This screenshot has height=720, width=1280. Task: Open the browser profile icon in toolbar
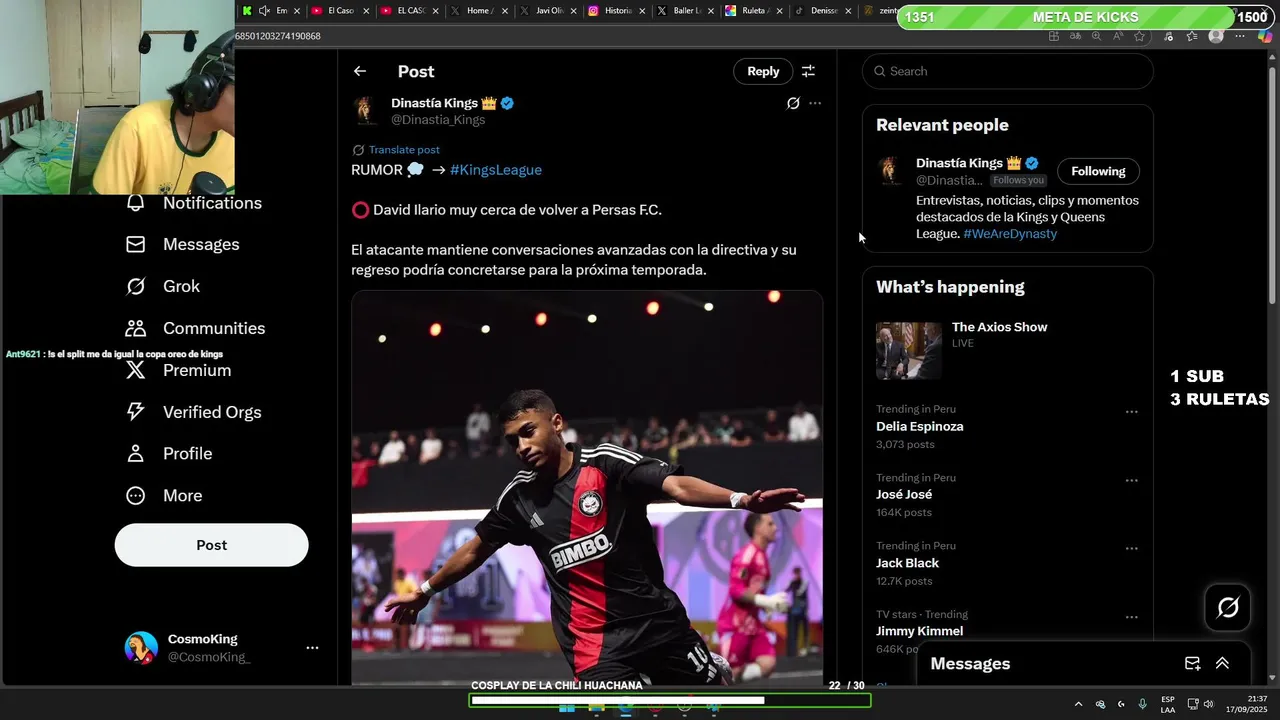pos(1216,36)
